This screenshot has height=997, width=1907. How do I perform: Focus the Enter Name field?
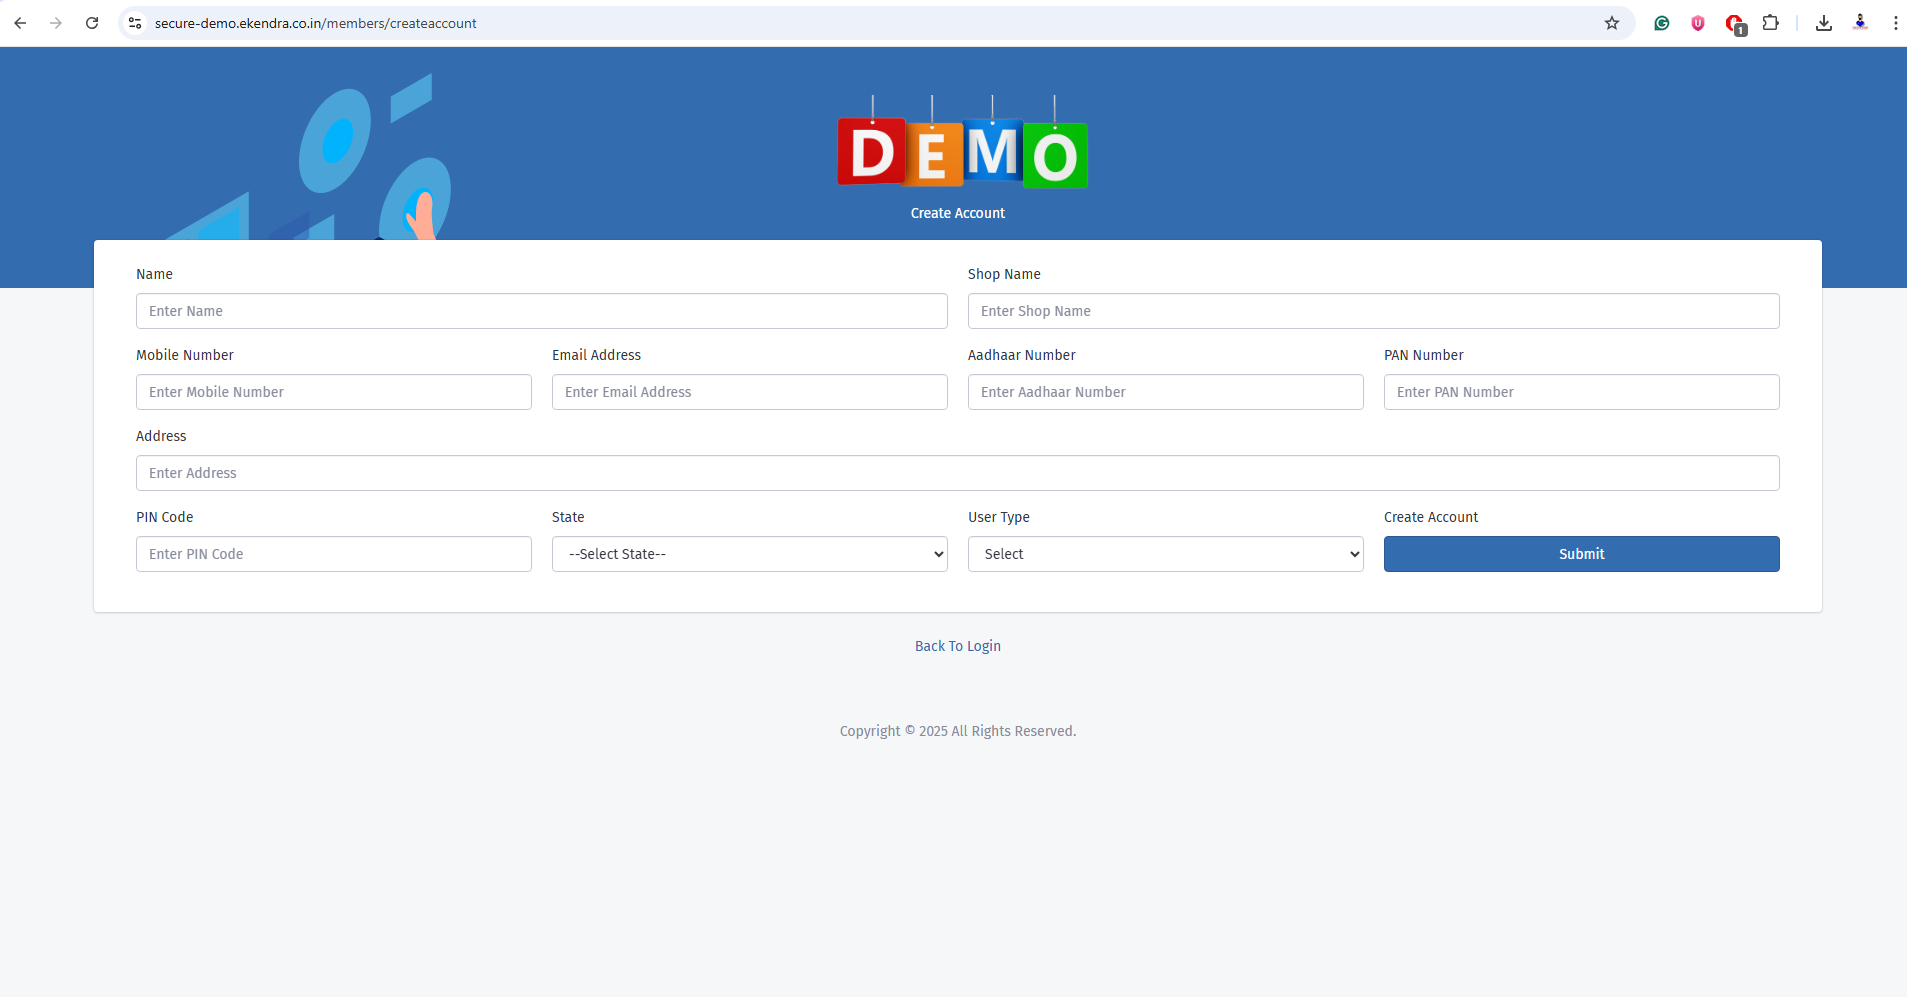[x=541, y=311]
